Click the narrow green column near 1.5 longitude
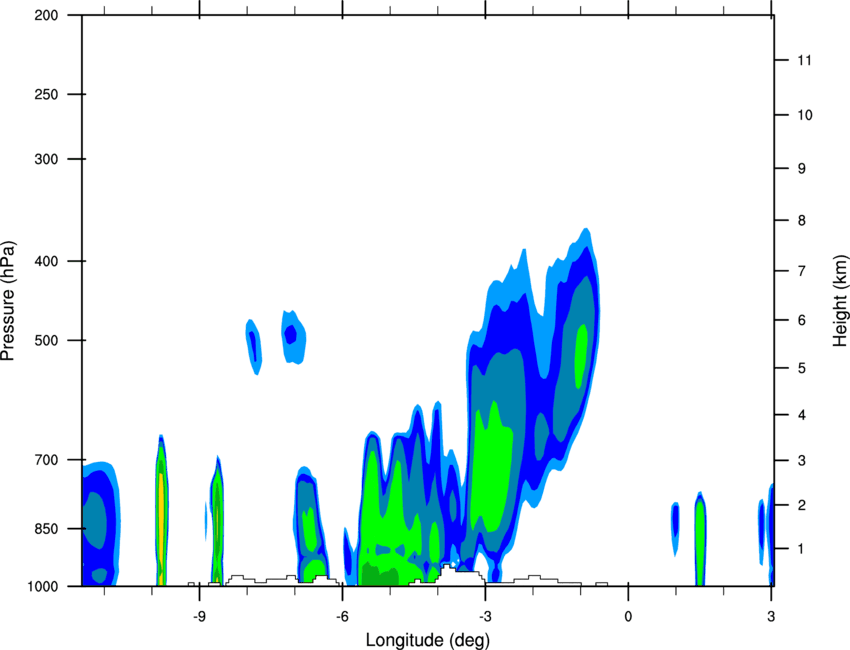This screenshot has height=650, width=850. click(x=700, y=543)
